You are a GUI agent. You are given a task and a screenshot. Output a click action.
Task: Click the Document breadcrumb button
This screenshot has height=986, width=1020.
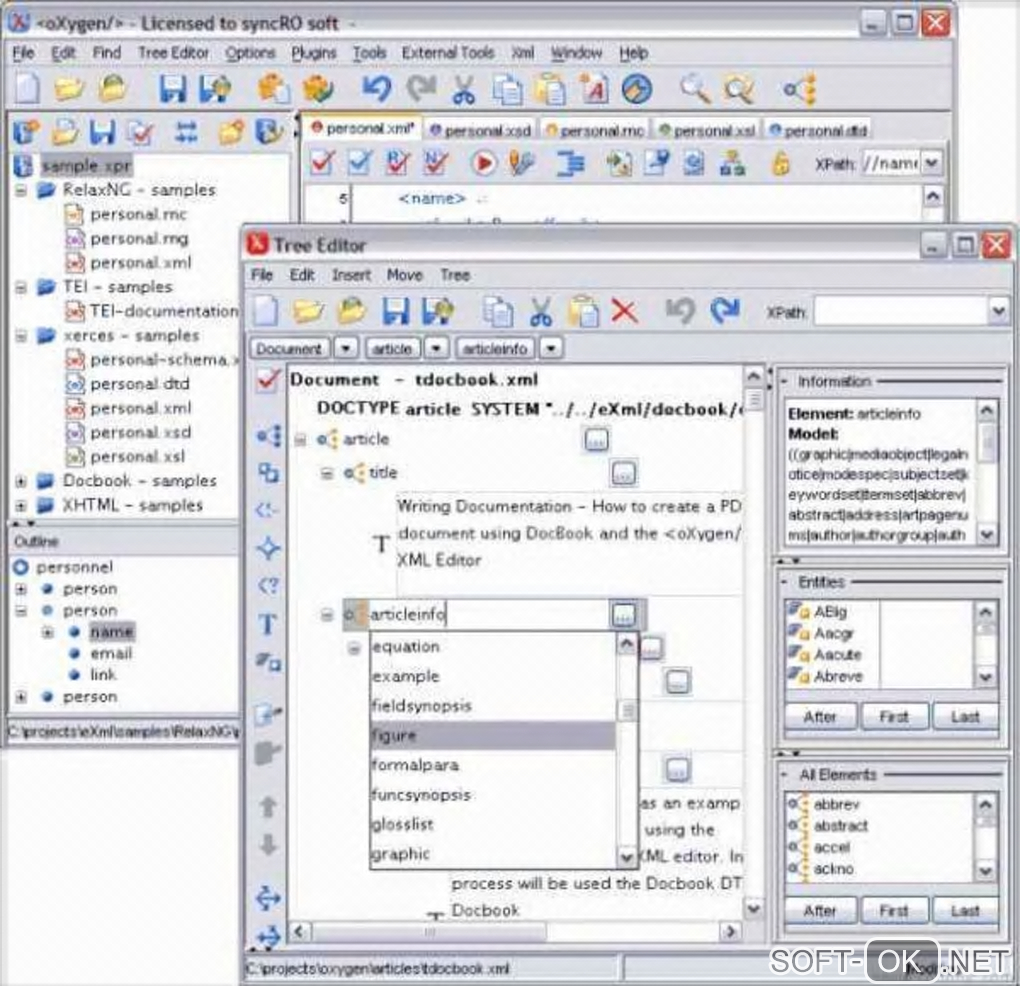[x=289, y=349]
